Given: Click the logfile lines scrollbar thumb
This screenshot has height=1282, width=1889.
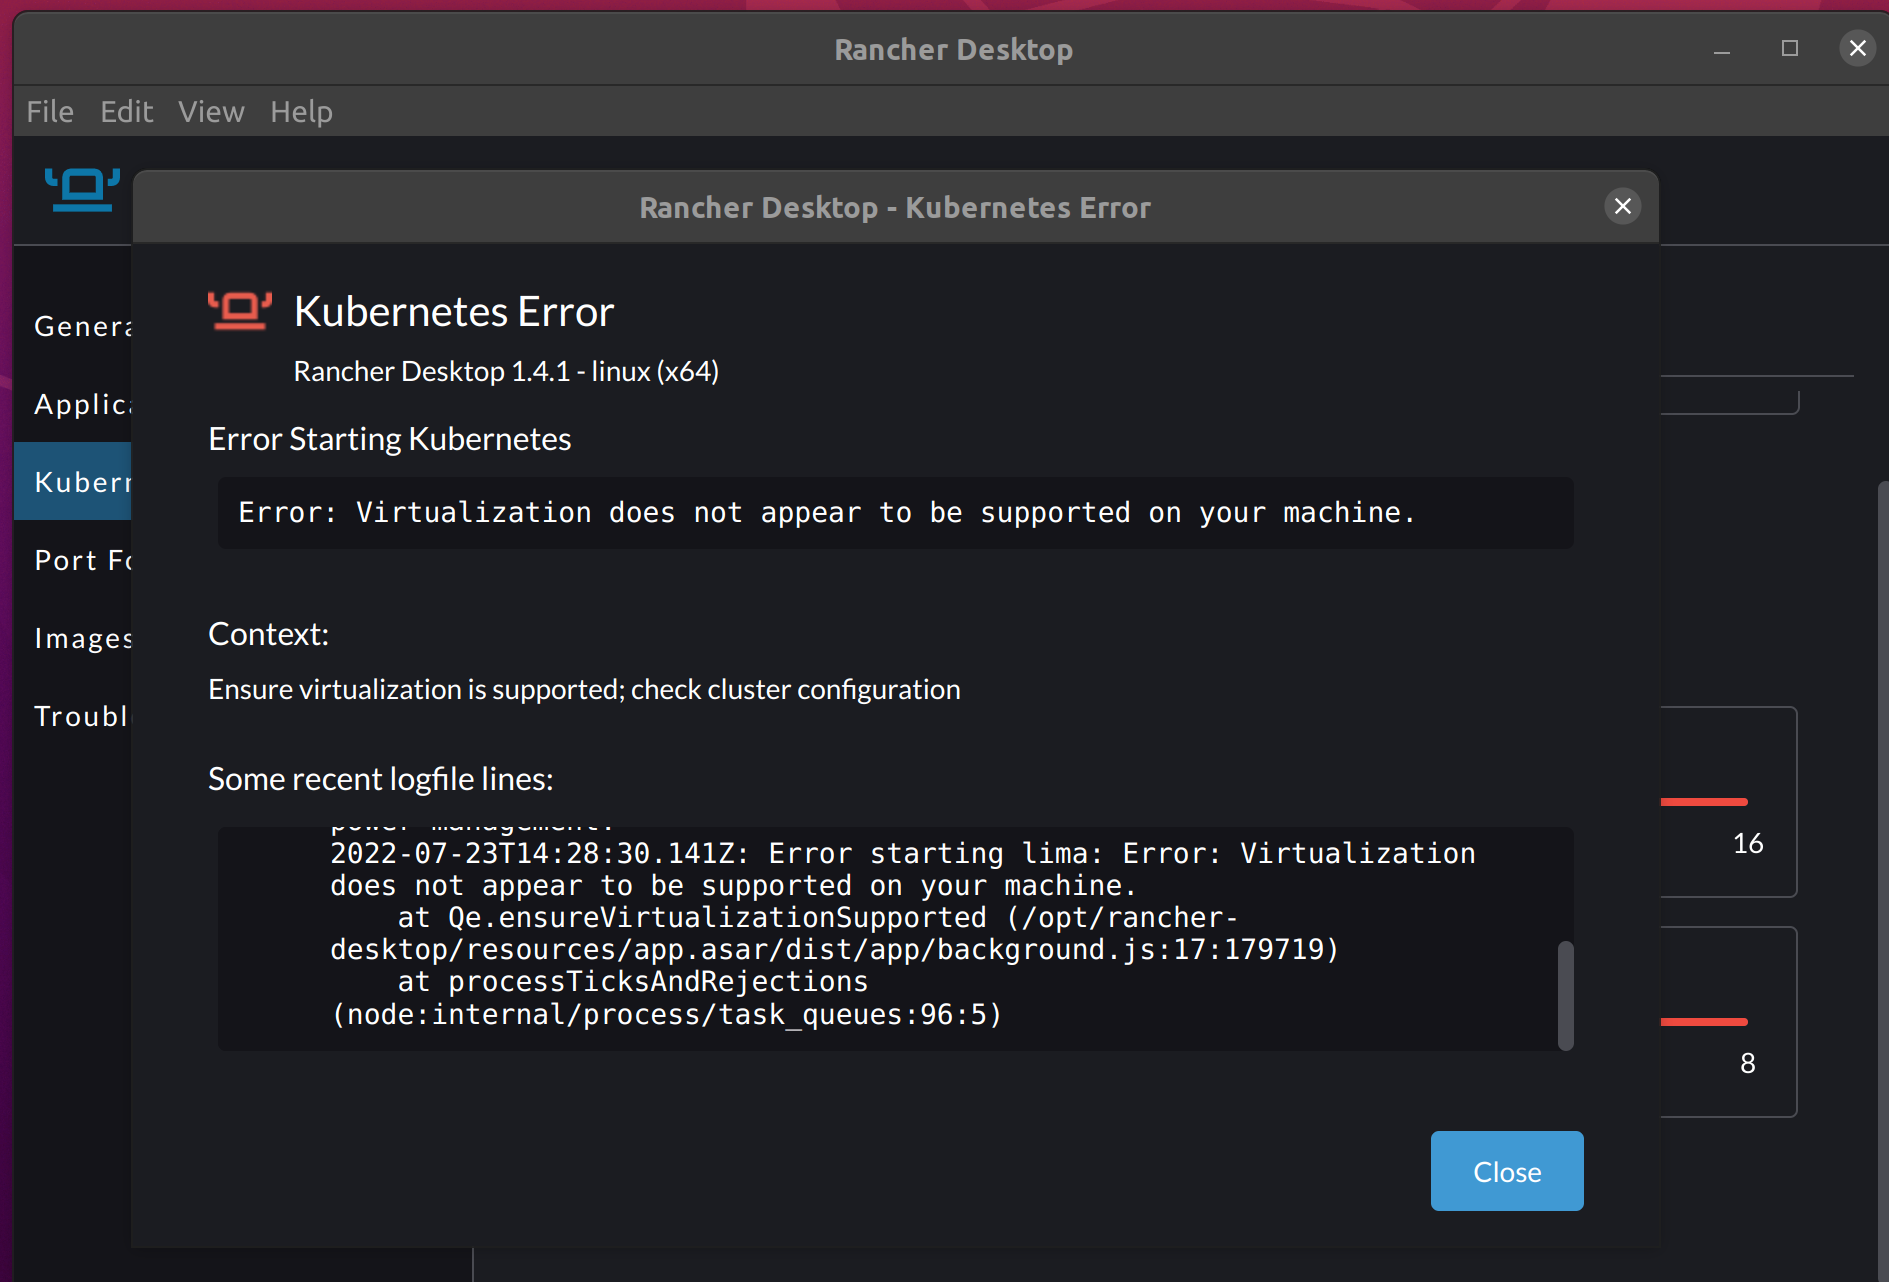Looking at the screenshot, I should click(1566, 995).
